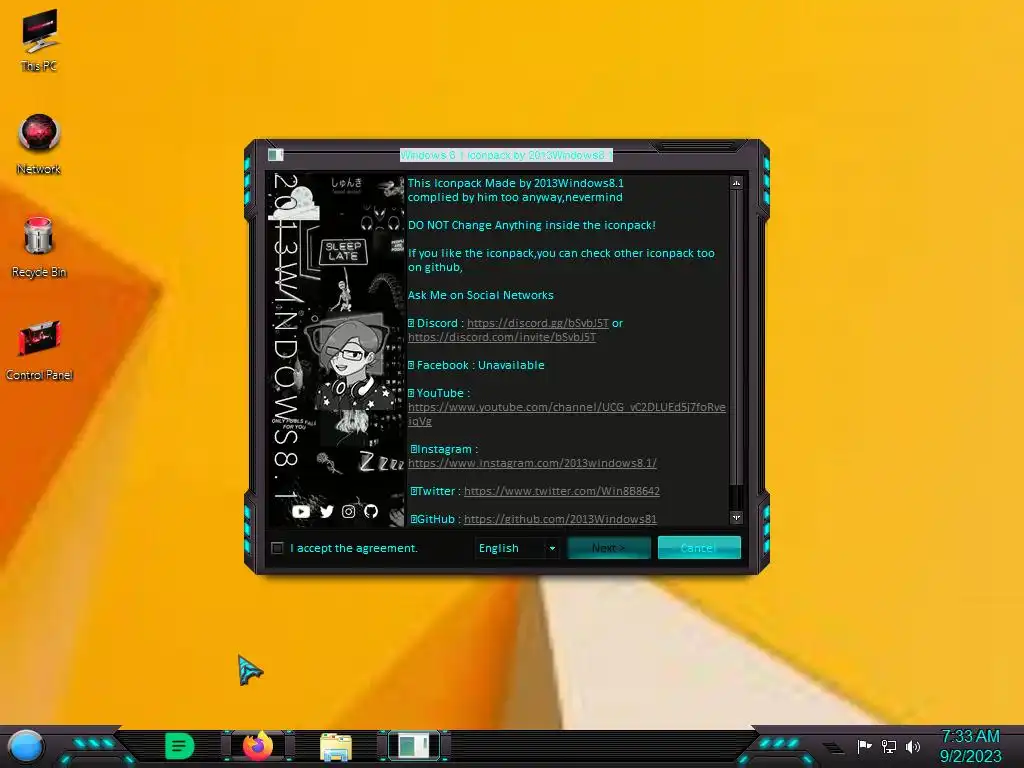Open Action Center flag in system tray
1024x768 pixels.
pyautogui.click(x=864, y=746)
